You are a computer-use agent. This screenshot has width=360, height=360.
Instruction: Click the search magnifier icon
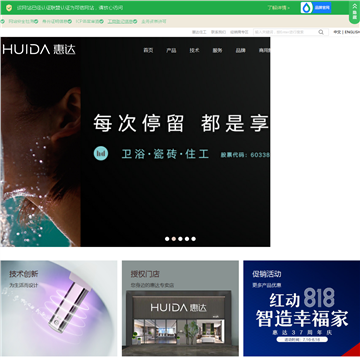321,32
